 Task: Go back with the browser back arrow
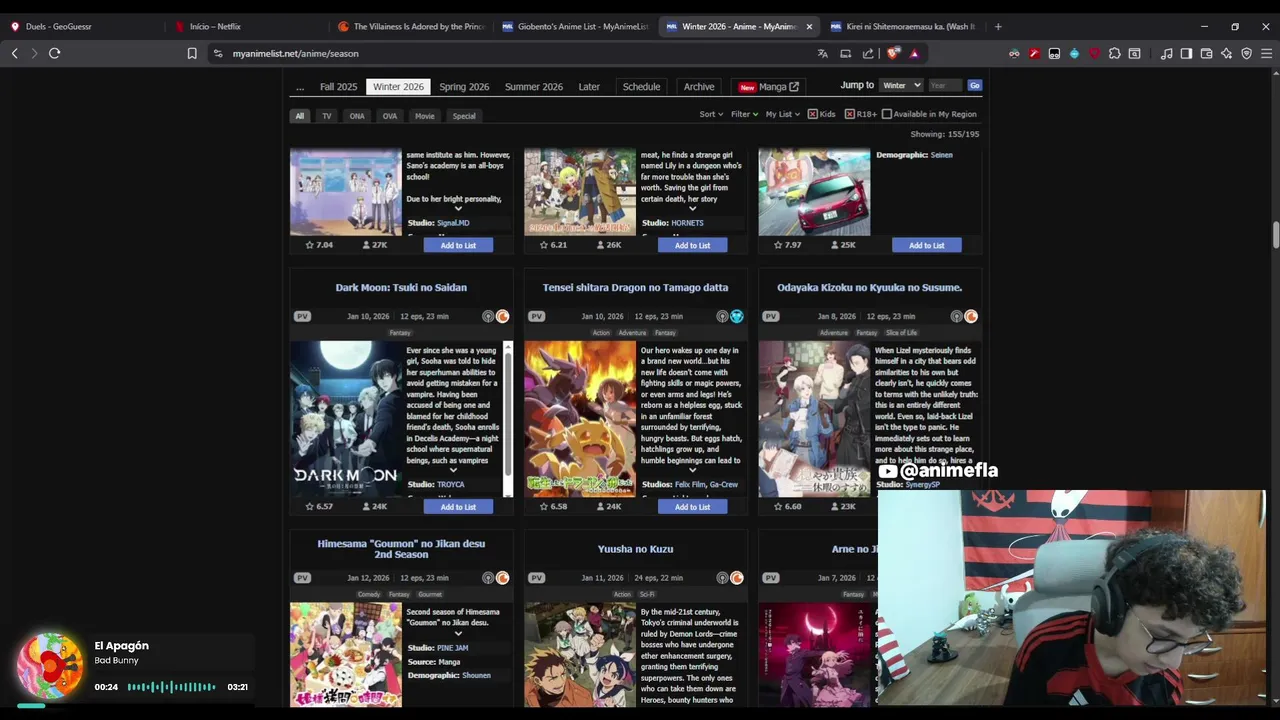tap(15, 53)
